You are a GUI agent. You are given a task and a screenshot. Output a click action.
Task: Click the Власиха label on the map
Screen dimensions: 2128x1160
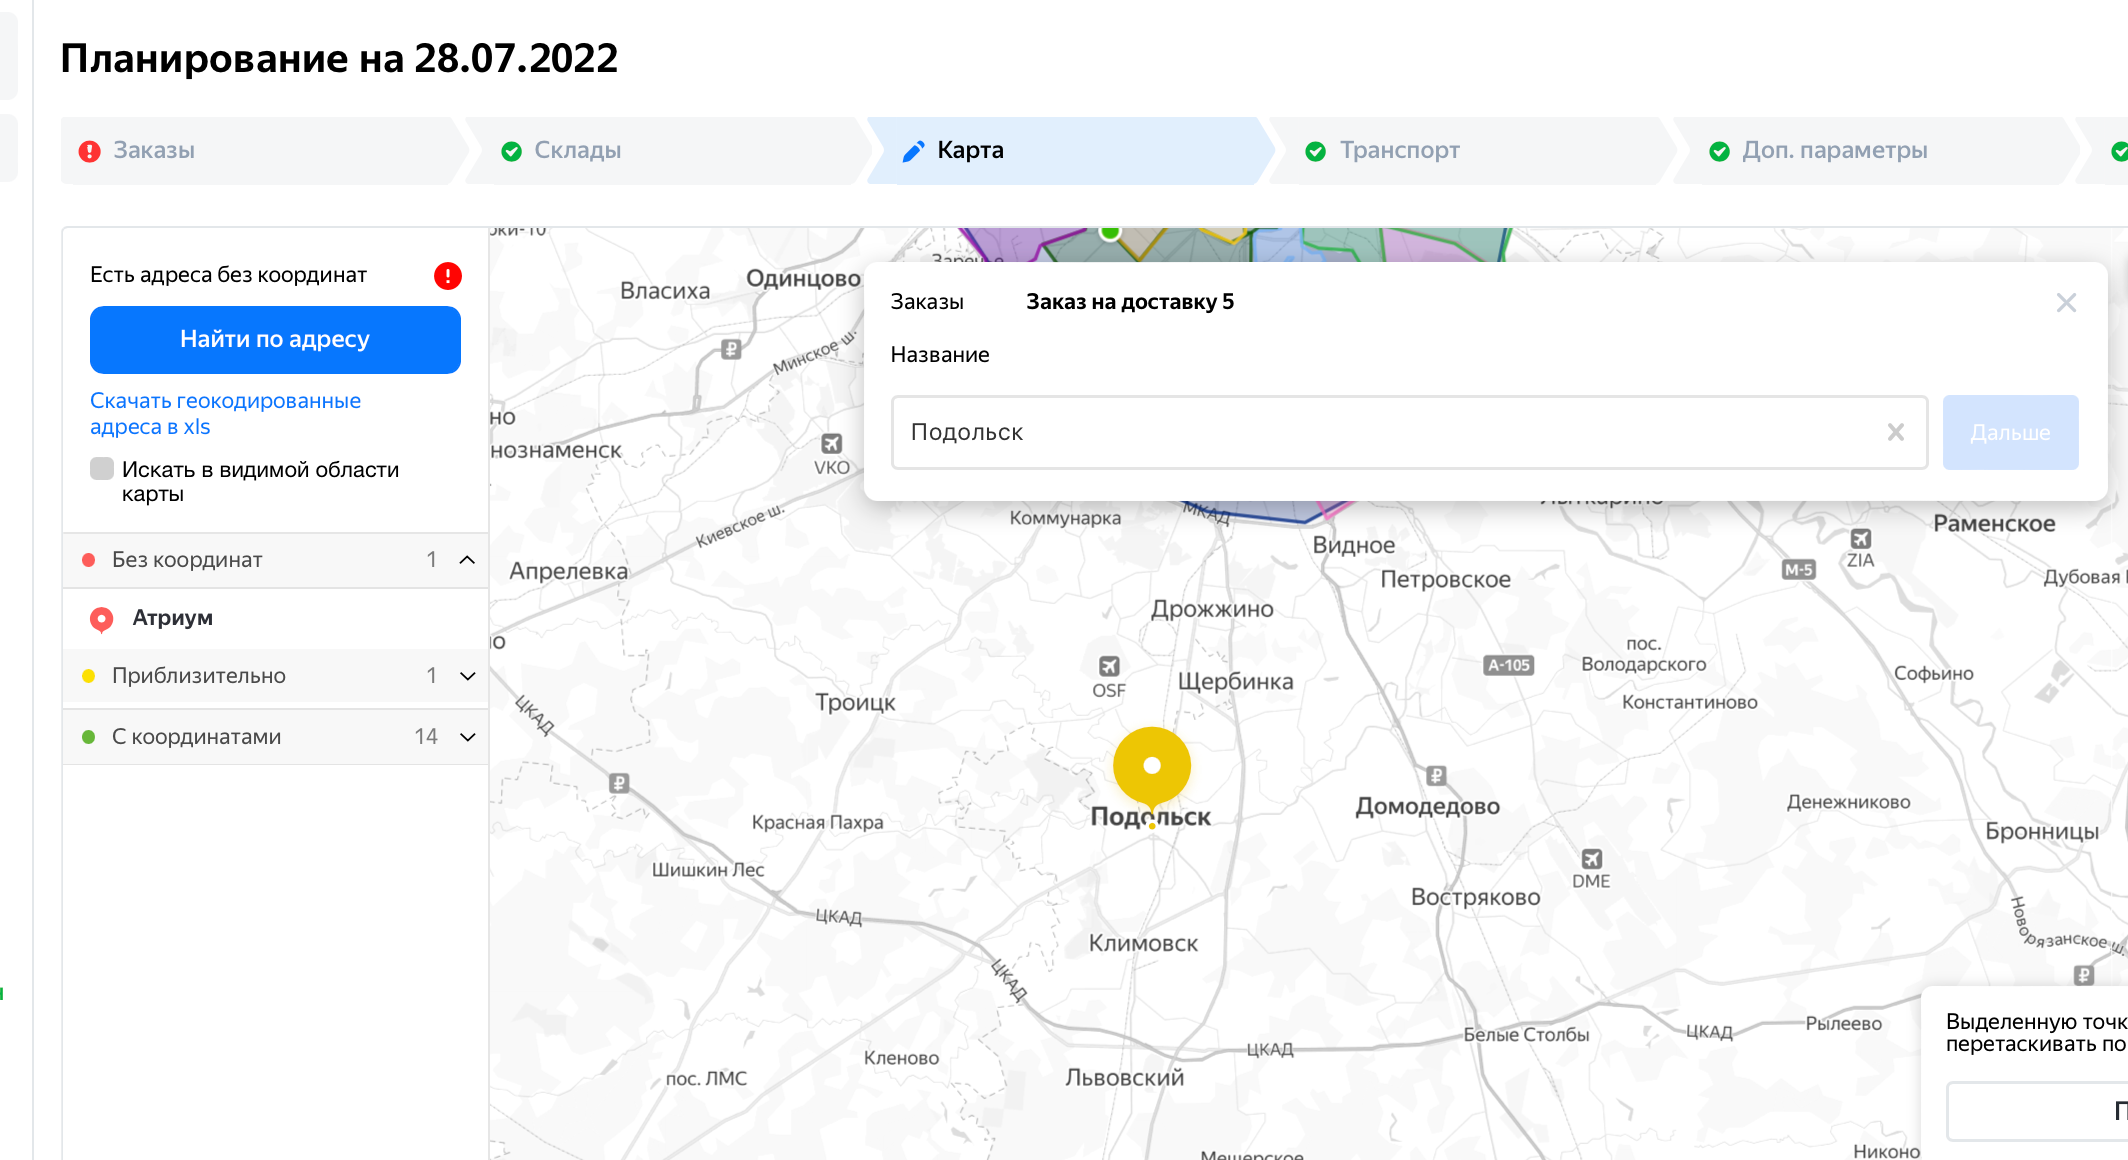[665, 291]
